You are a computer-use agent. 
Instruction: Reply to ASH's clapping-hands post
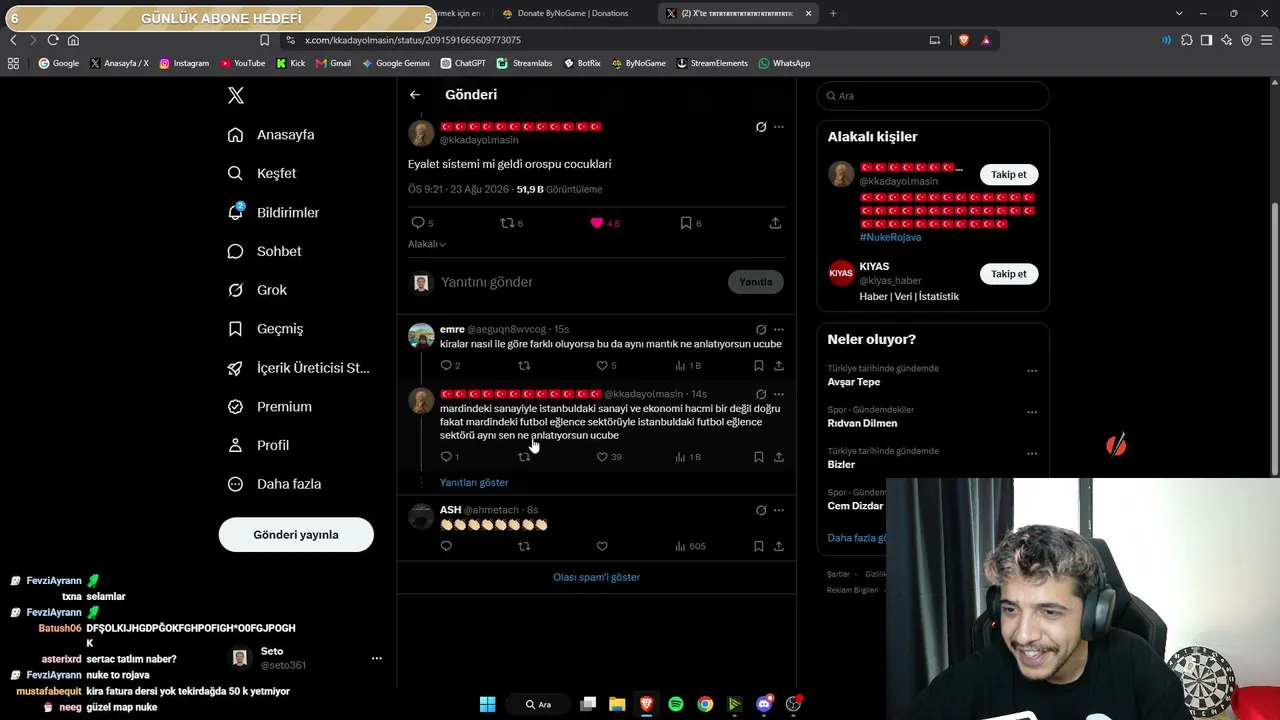446,546
